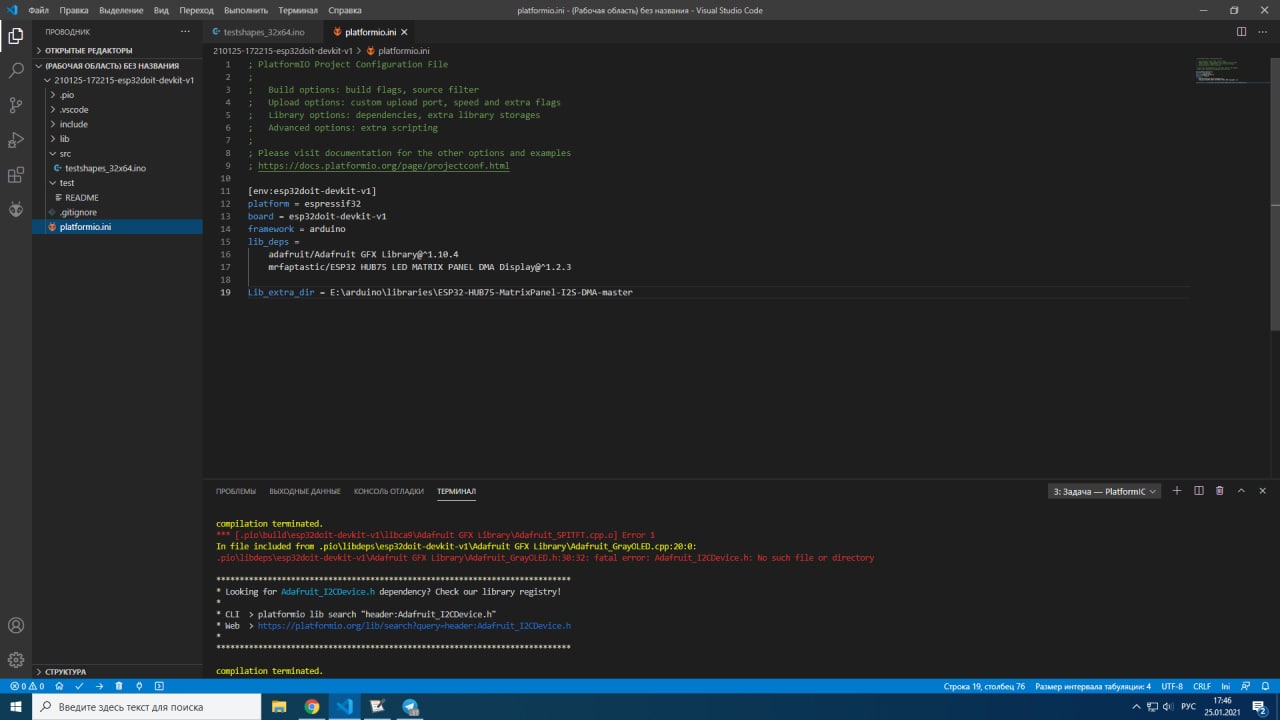Click the PlatformIO Home icon in status bar
Screen dimensions: 1280x720
click(59, 686)
